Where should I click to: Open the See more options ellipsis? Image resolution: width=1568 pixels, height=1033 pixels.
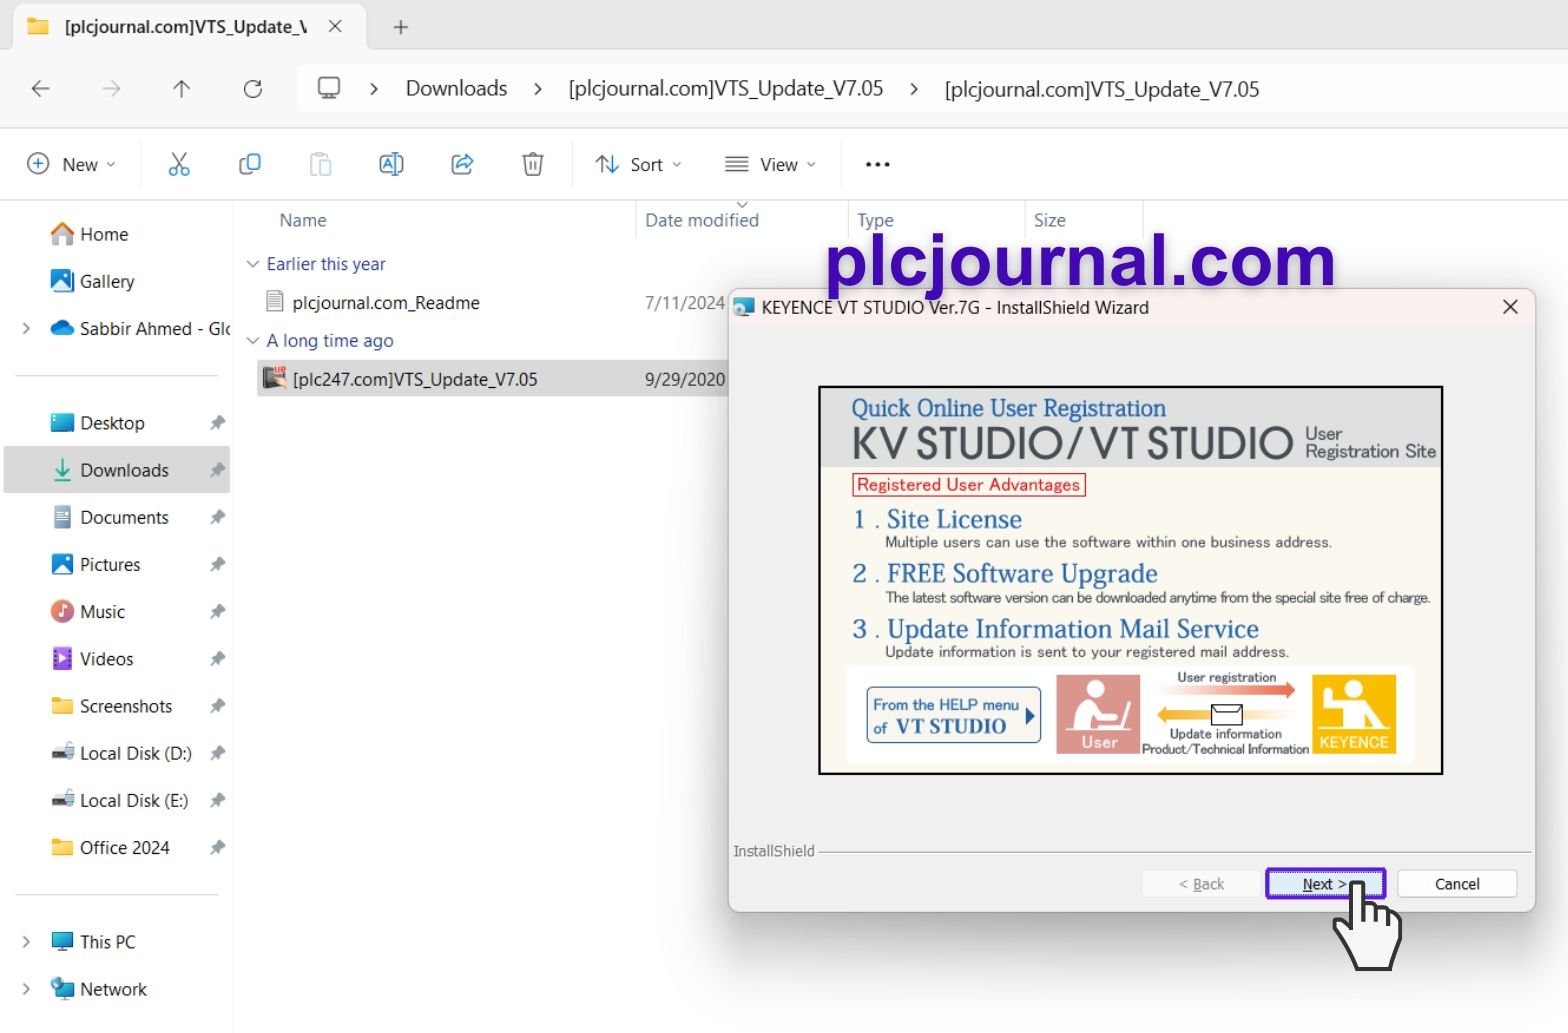(877, 164)
